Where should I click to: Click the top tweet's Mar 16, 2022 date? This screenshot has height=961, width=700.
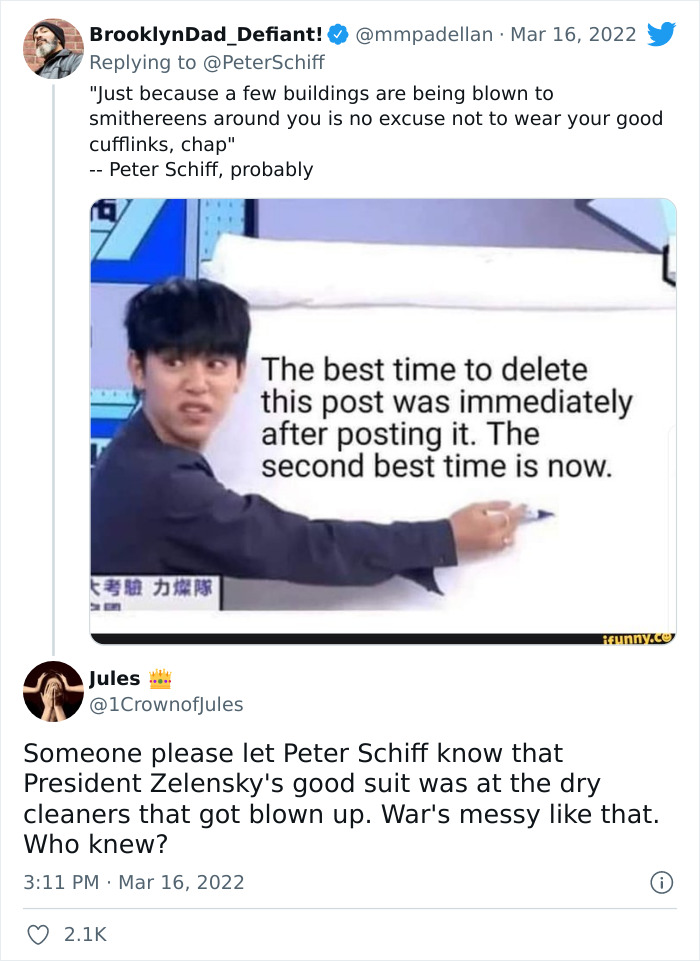[x=573, y=35]
